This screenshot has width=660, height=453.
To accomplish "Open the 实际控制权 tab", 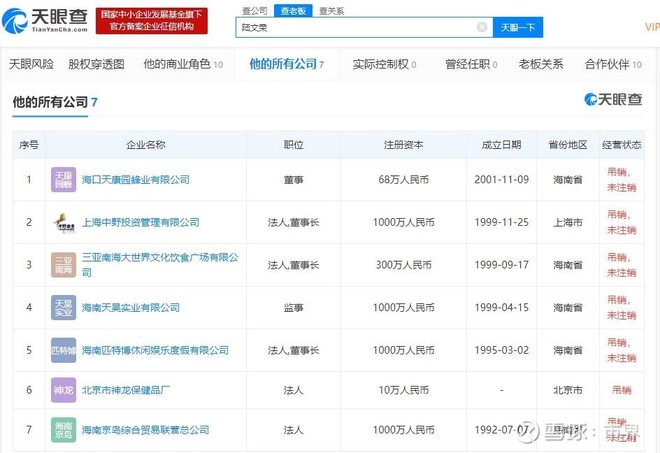I will pos(384,64).
